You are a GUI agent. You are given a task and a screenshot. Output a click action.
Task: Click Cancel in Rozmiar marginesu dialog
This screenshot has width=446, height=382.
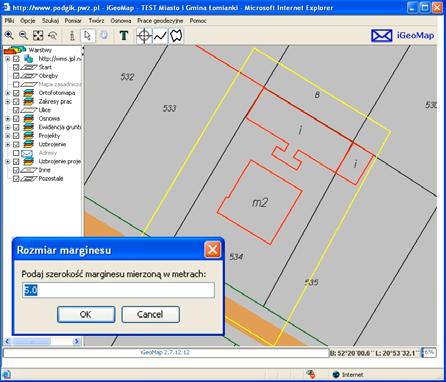(x=150, y=314)
